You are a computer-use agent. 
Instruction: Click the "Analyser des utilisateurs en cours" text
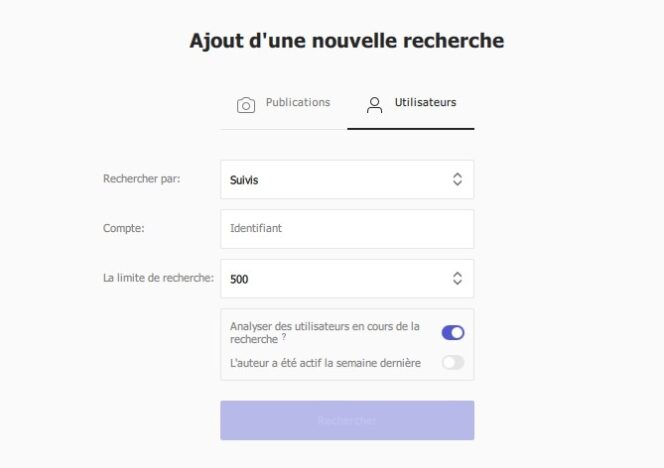325,327
